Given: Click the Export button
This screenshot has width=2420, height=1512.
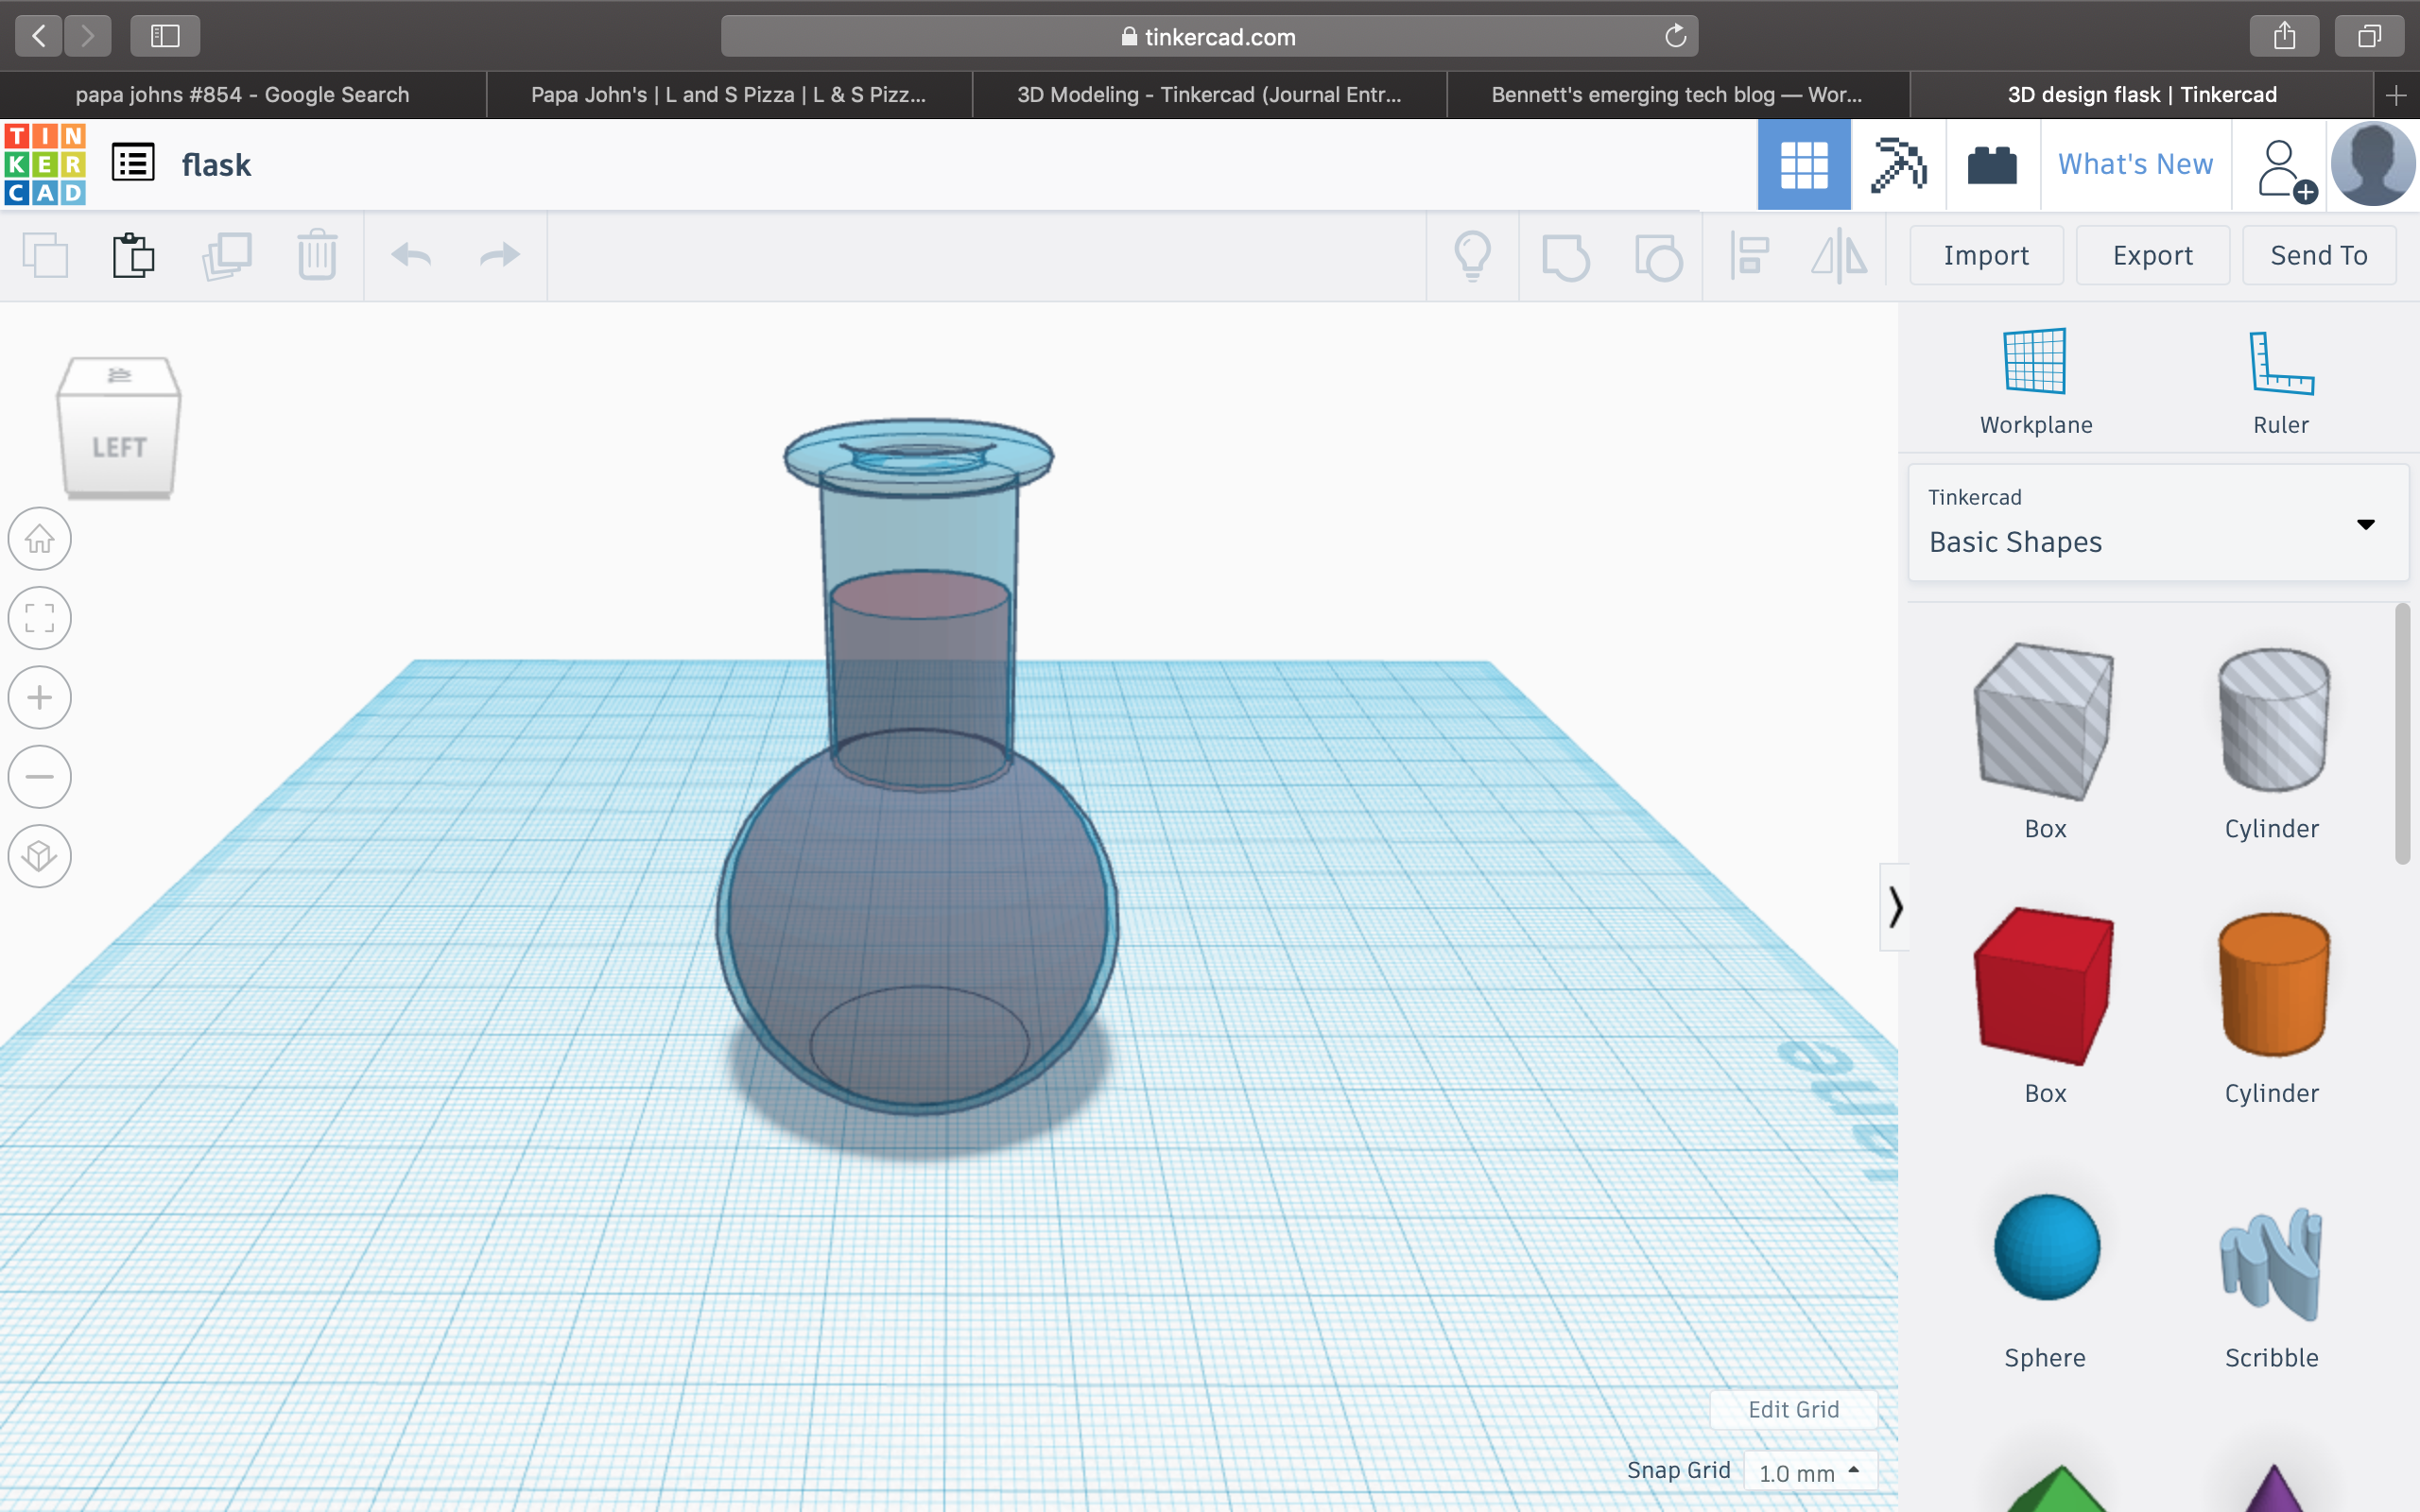Looking at the screenshot, I should [2152, 255].
